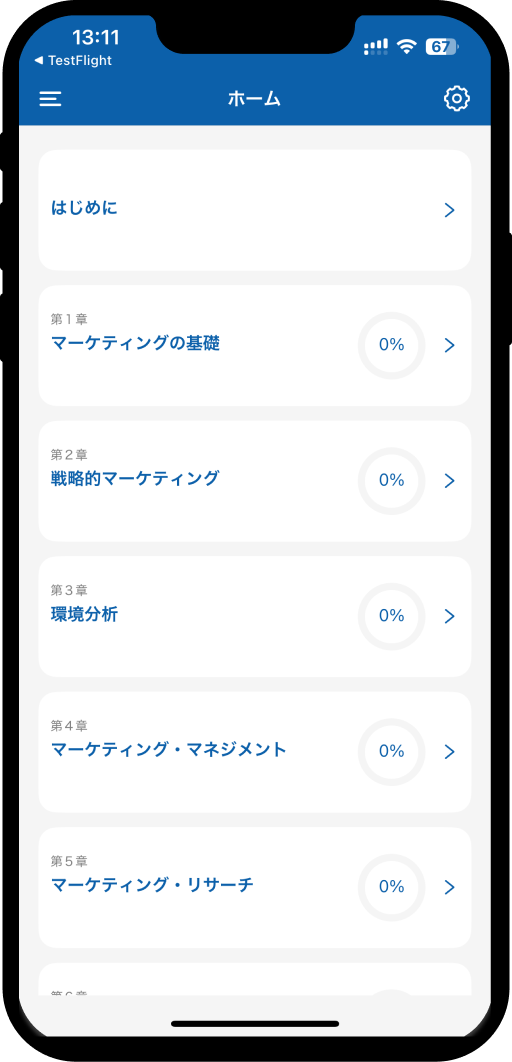Tap the battery indicator showing 67

tap(442, 47)
